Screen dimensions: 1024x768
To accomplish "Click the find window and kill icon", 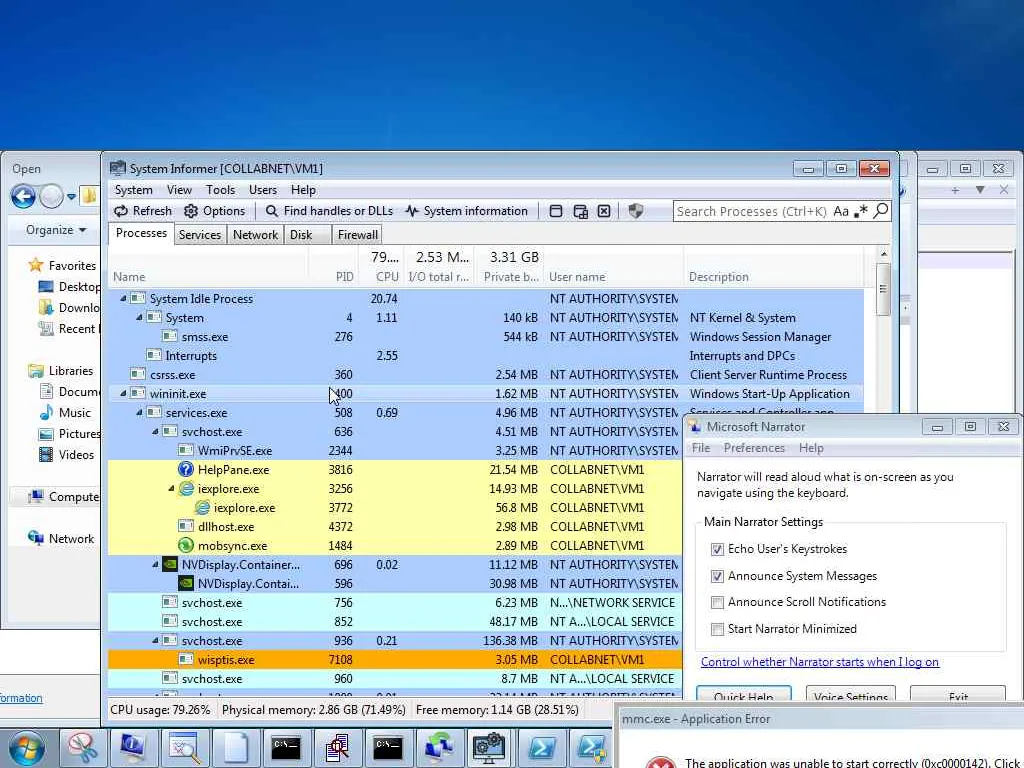I will (604, 211).
